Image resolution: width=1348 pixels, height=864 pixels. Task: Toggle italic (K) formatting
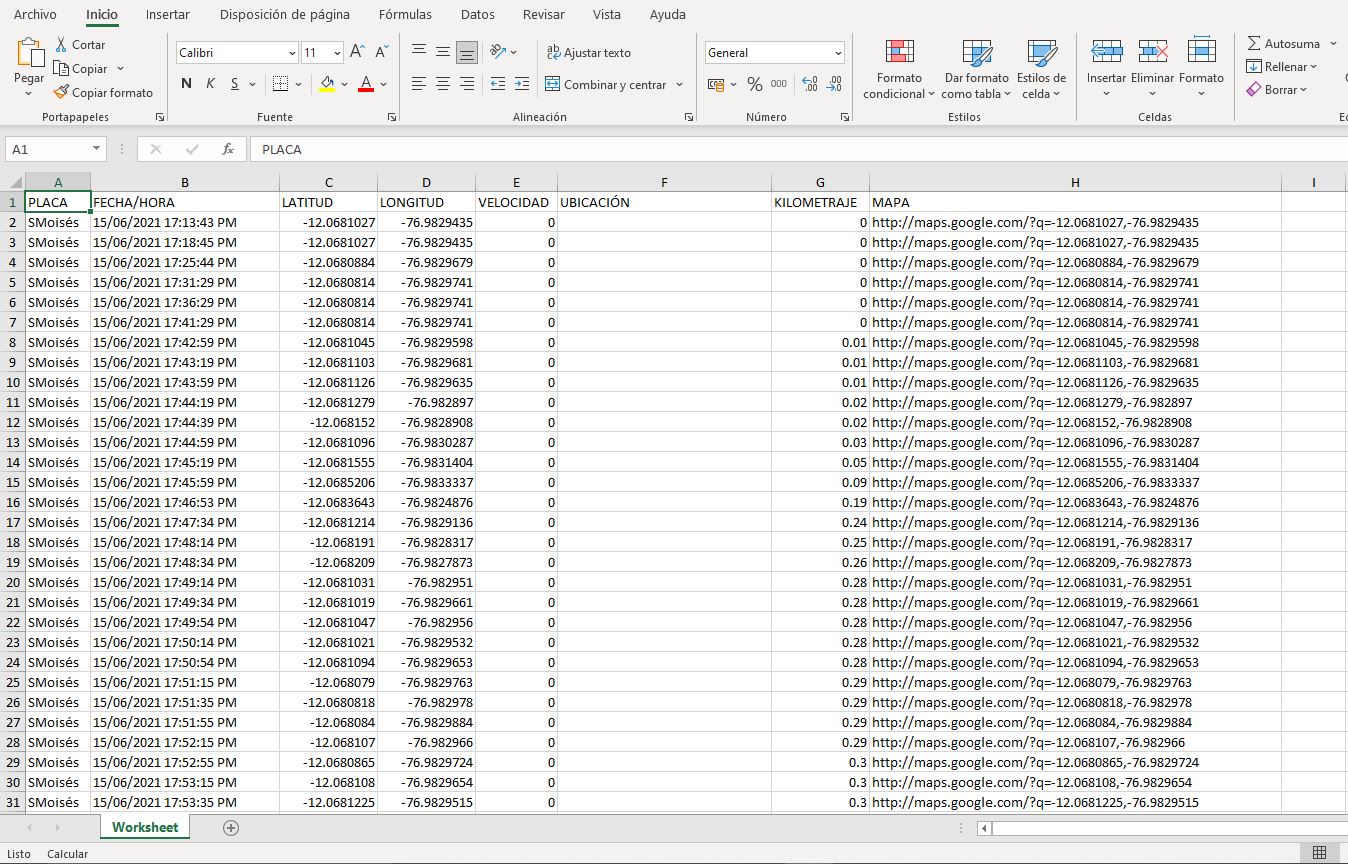(x=210, y=84)
